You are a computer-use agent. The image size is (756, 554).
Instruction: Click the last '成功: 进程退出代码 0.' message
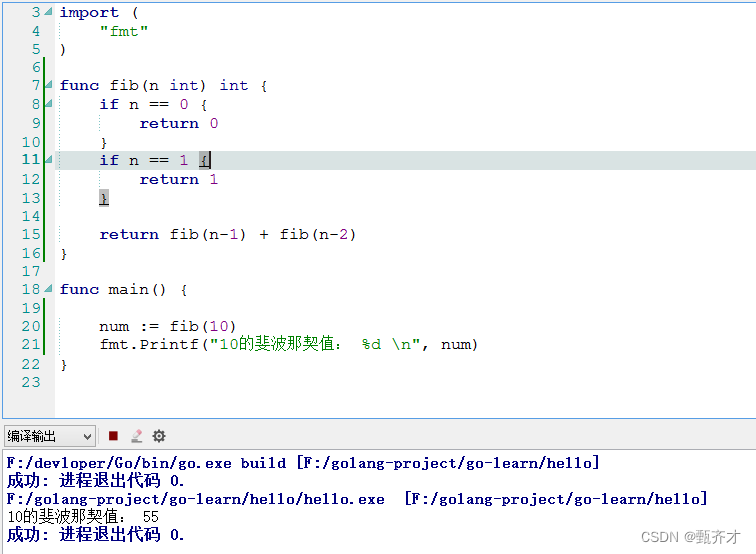click(x=95, y=535)
